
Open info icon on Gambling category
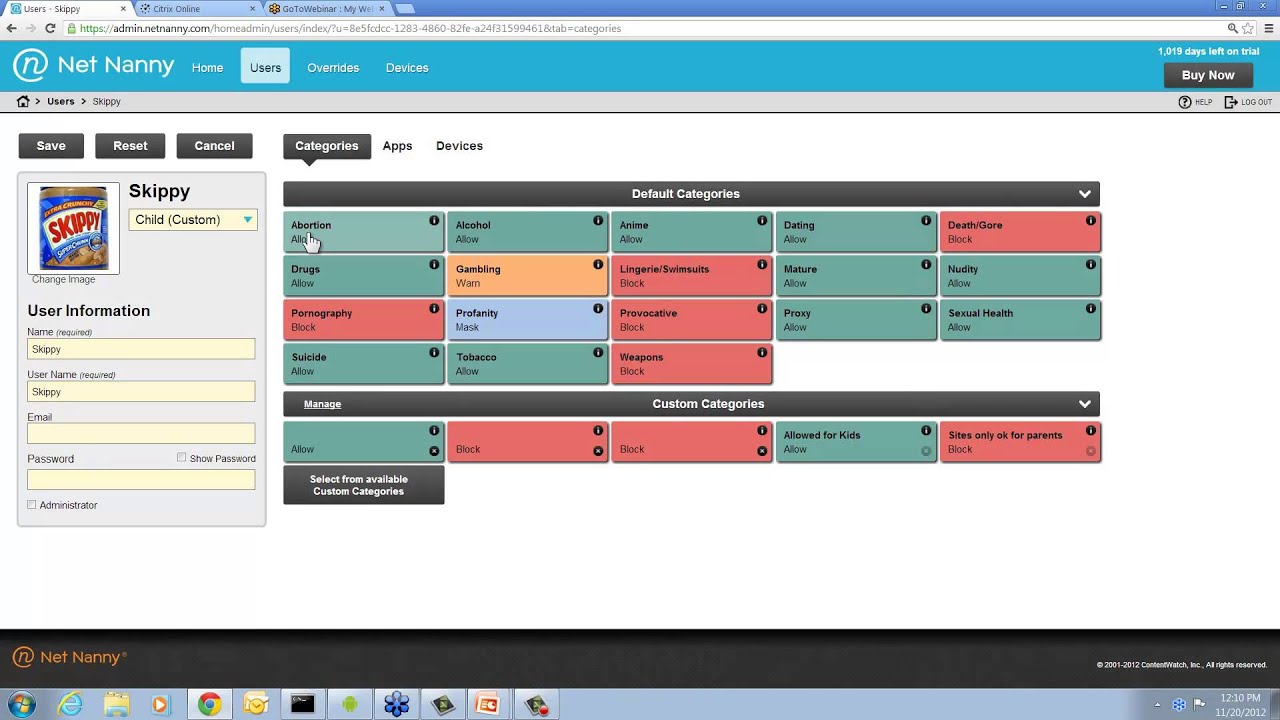[x=598, y=265]
